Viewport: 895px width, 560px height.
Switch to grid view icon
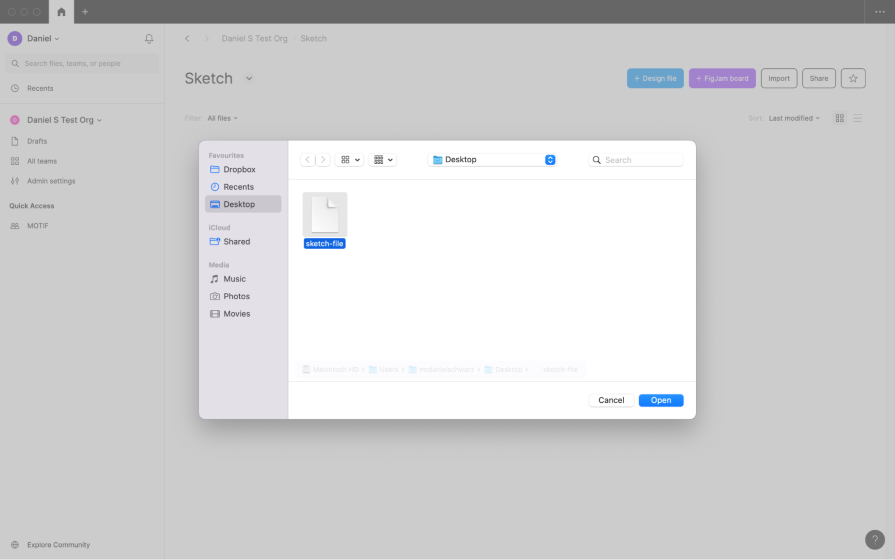(x=840, y=118)
